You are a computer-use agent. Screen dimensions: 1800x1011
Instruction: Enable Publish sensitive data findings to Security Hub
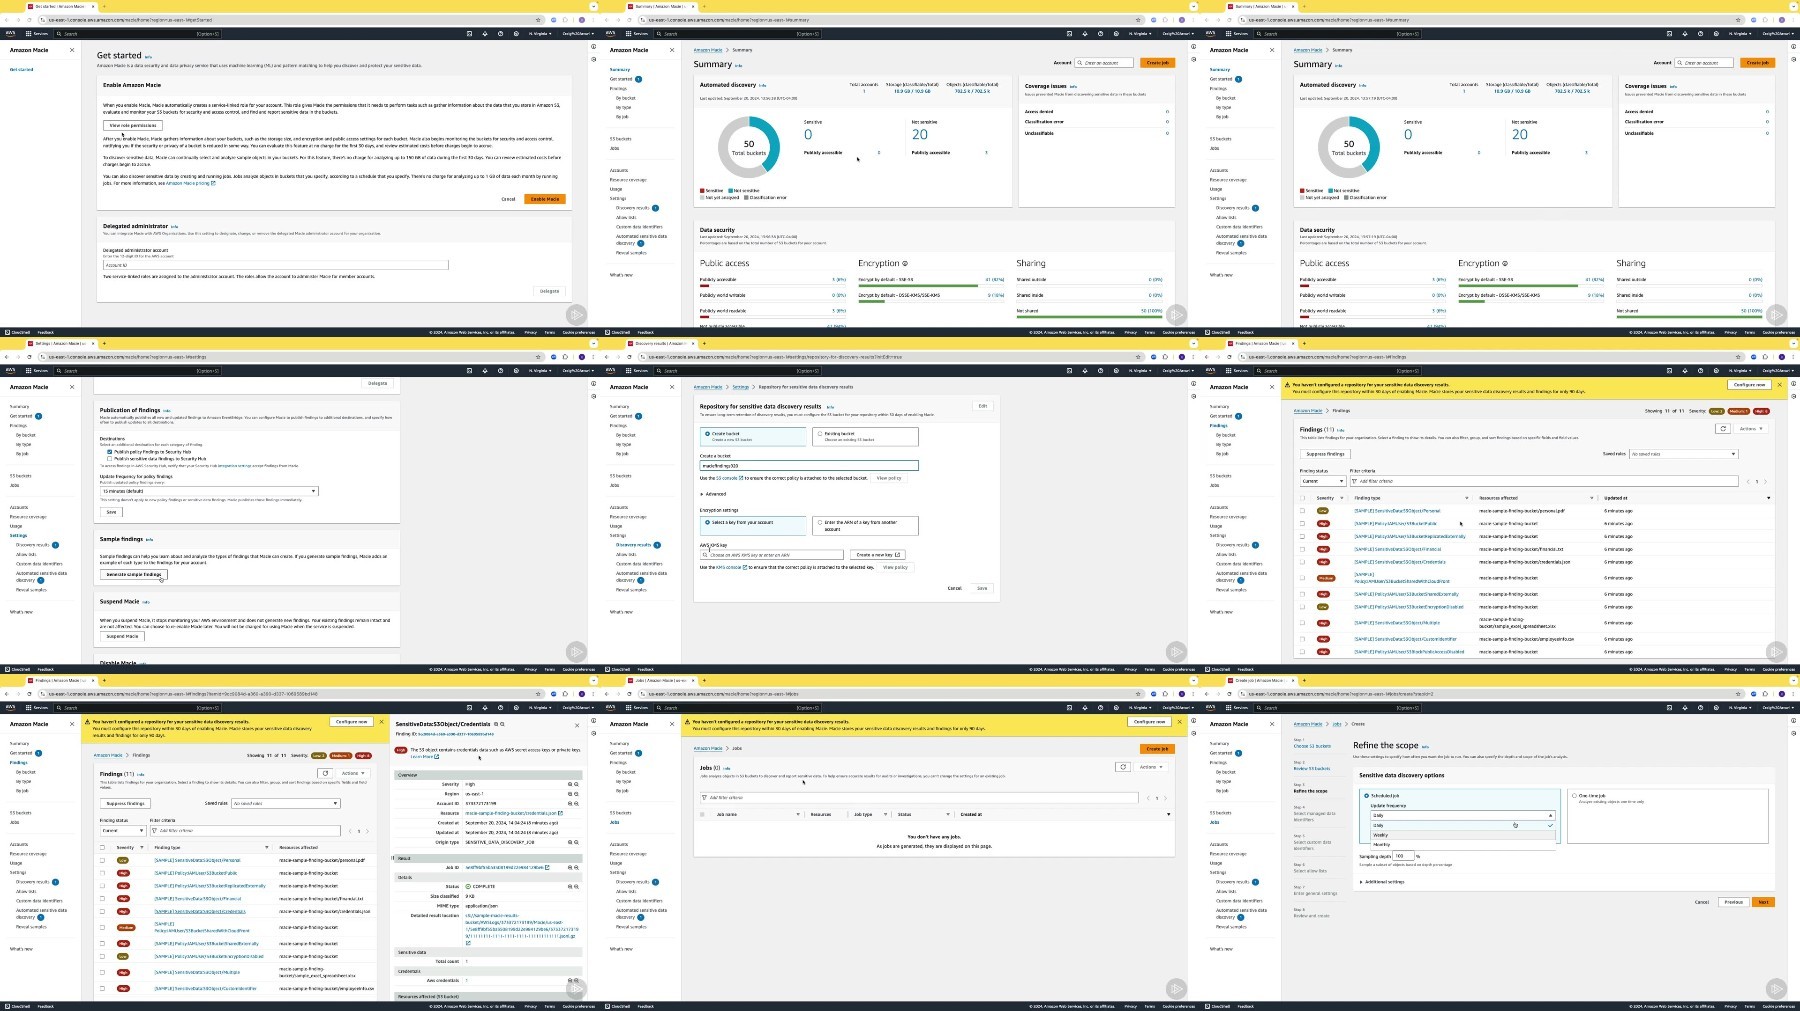(x=109, y=459)
